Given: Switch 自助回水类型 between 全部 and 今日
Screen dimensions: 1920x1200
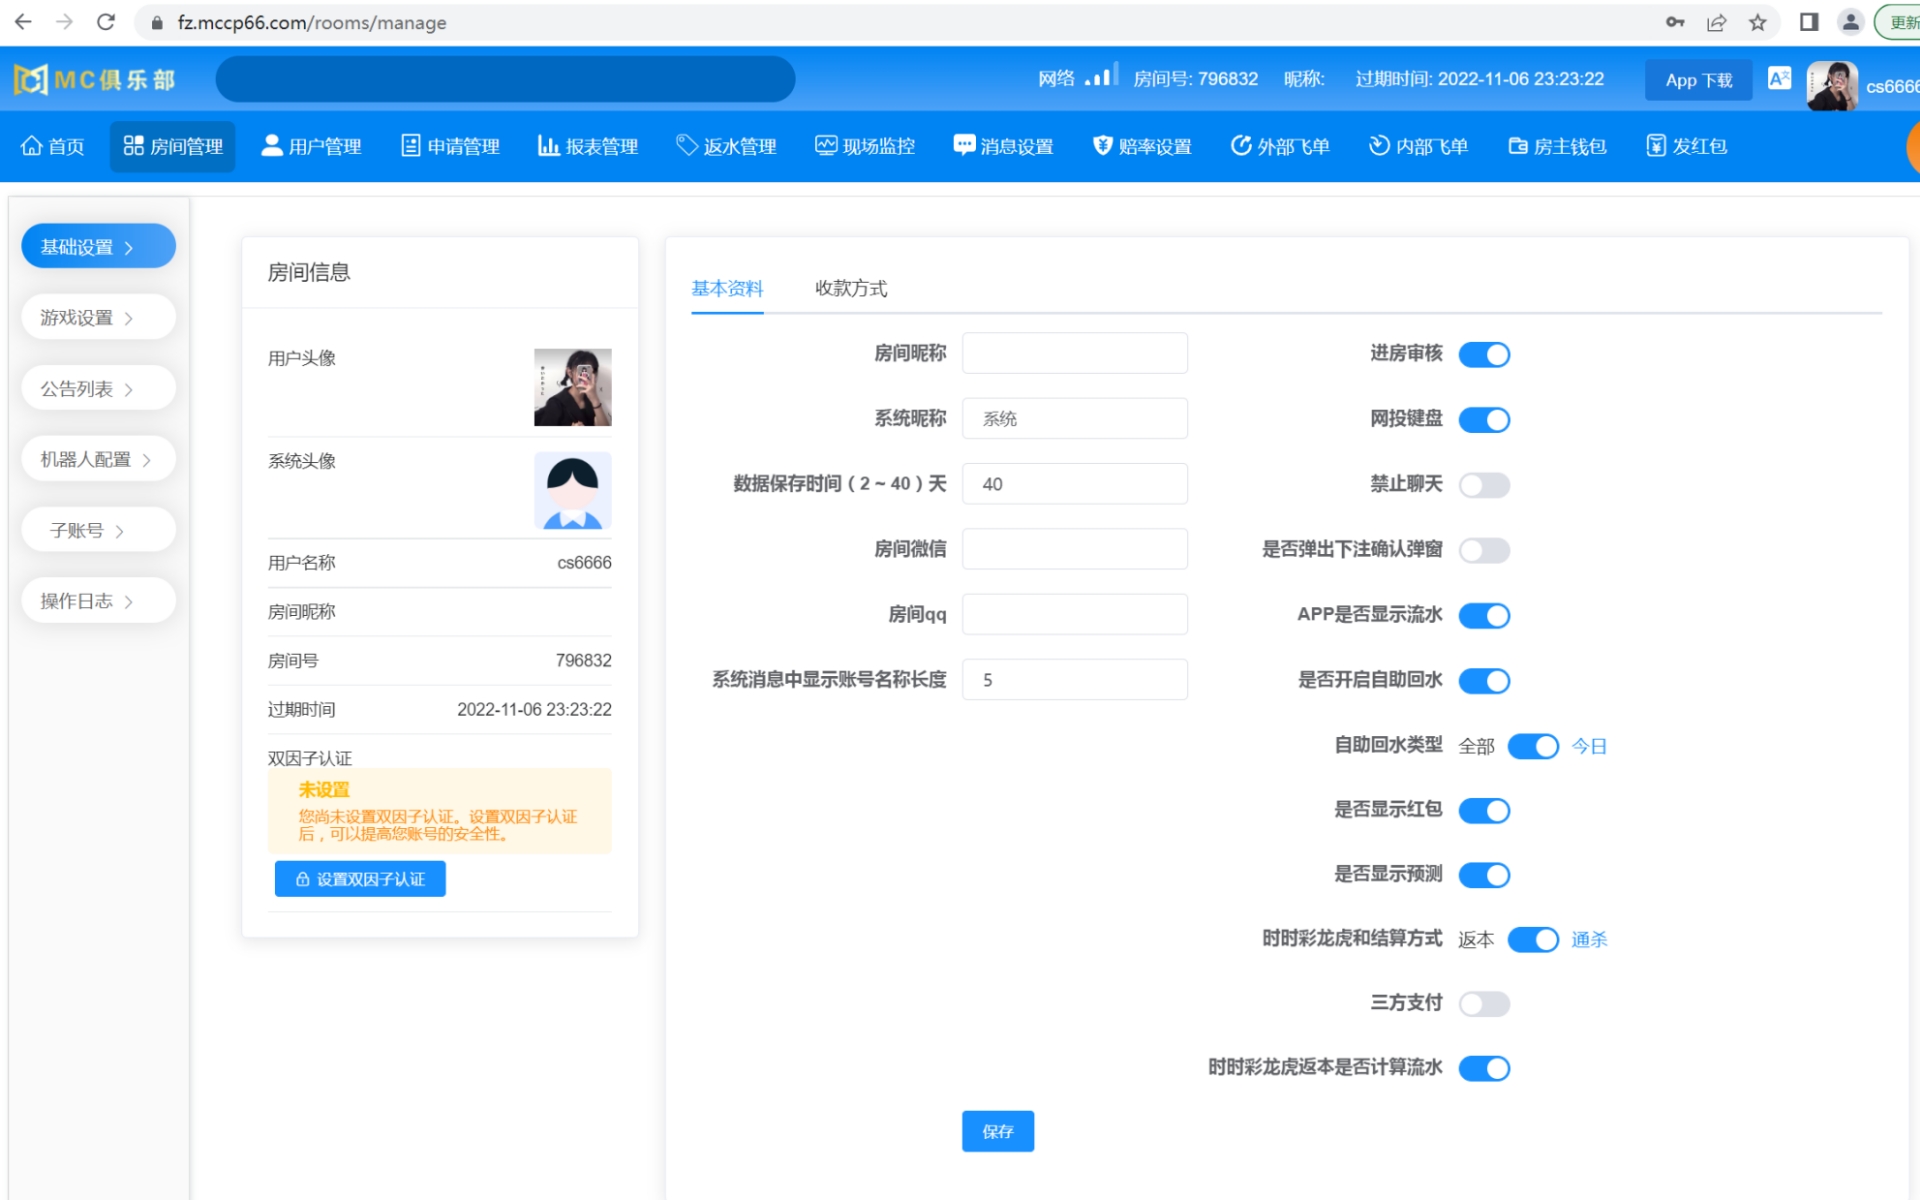Looking at the screenshot, I should coord(1533,746).
